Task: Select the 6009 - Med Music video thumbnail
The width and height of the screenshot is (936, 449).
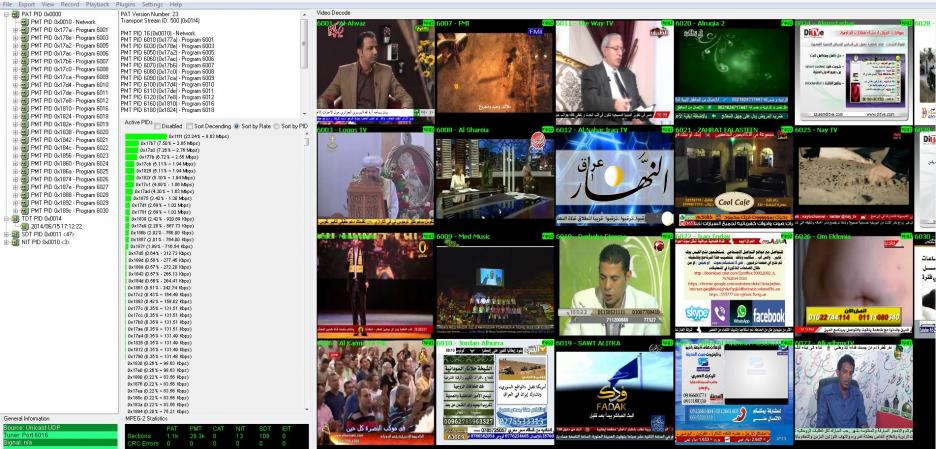Action: coord(495,285)
